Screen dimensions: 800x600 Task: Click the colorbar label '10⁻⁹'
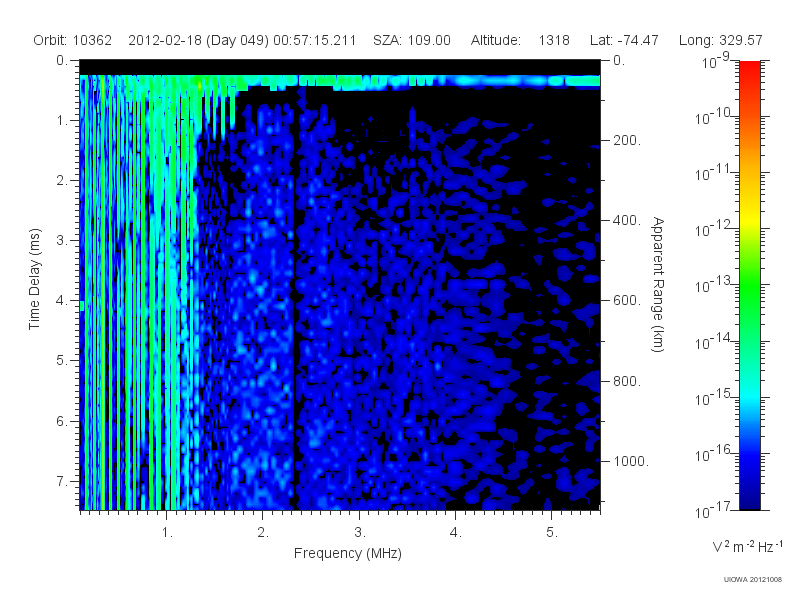tap(716, 60)
